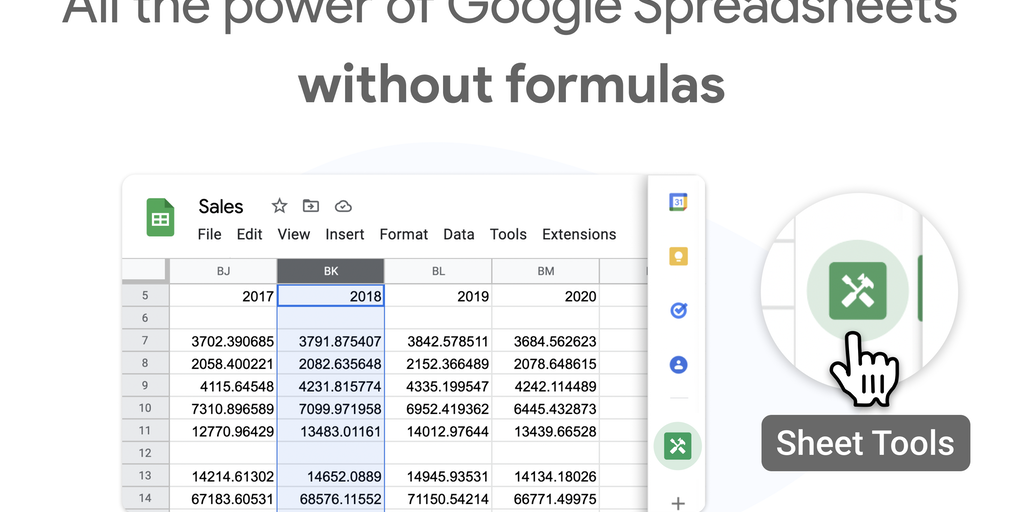Screen dimensions: 1024x512
Task: Open the File menu
Action: click(x=209, y=234)
